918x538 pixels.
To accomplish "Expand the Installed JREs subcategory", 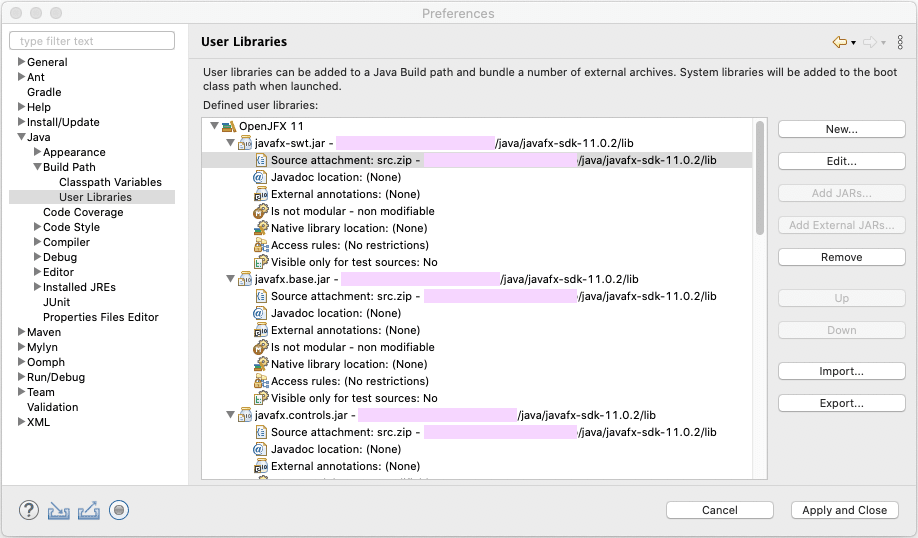I will pyautogui.click(x=37, y=286).
